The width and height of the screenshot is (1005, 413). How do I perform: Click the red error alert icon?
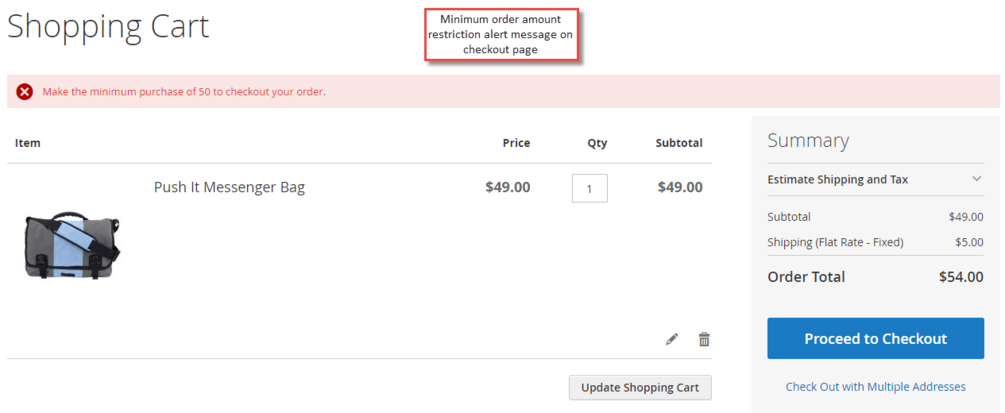[x=25, y=92]
